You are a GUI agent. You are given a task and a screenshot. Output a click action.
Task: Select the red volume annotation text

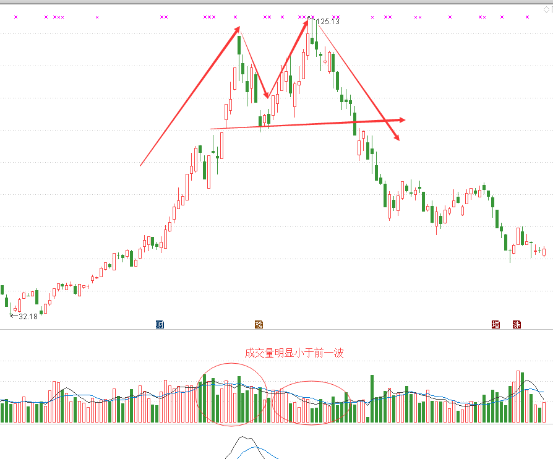point(294,353)
